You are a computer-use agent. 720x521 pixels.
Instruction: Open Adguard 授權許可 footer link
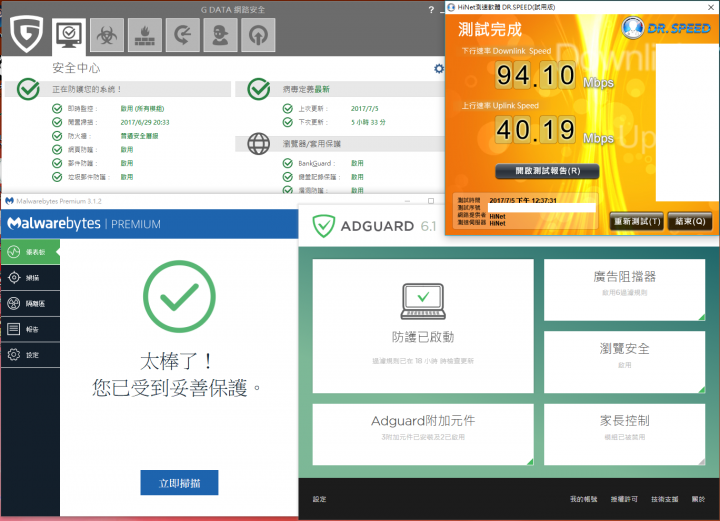click(x=624, y=499)
